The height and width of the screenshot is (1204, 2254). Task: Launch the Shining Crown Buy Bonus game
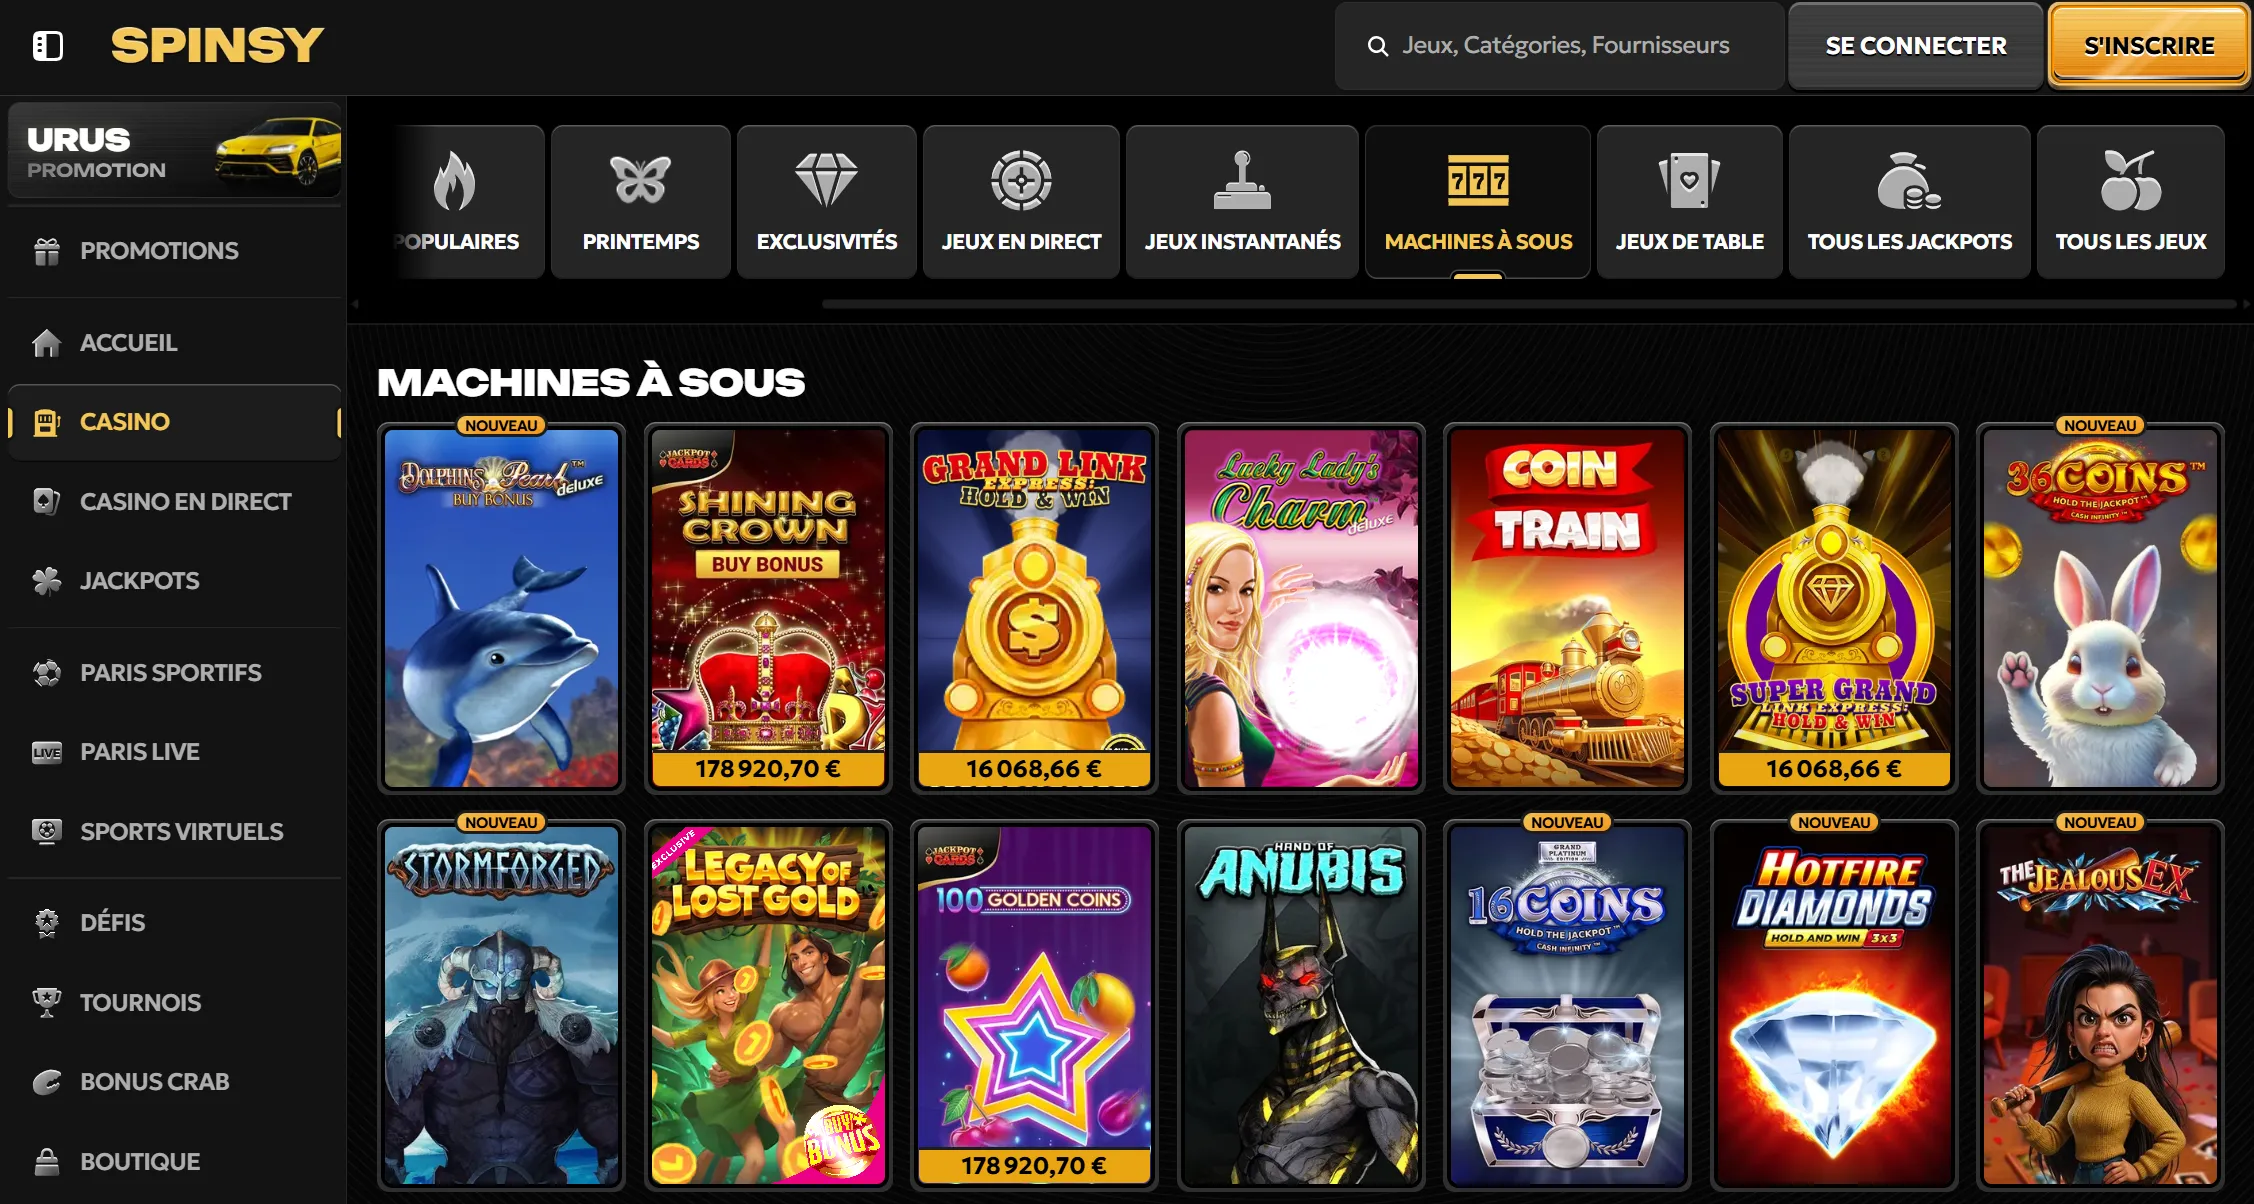768,608
